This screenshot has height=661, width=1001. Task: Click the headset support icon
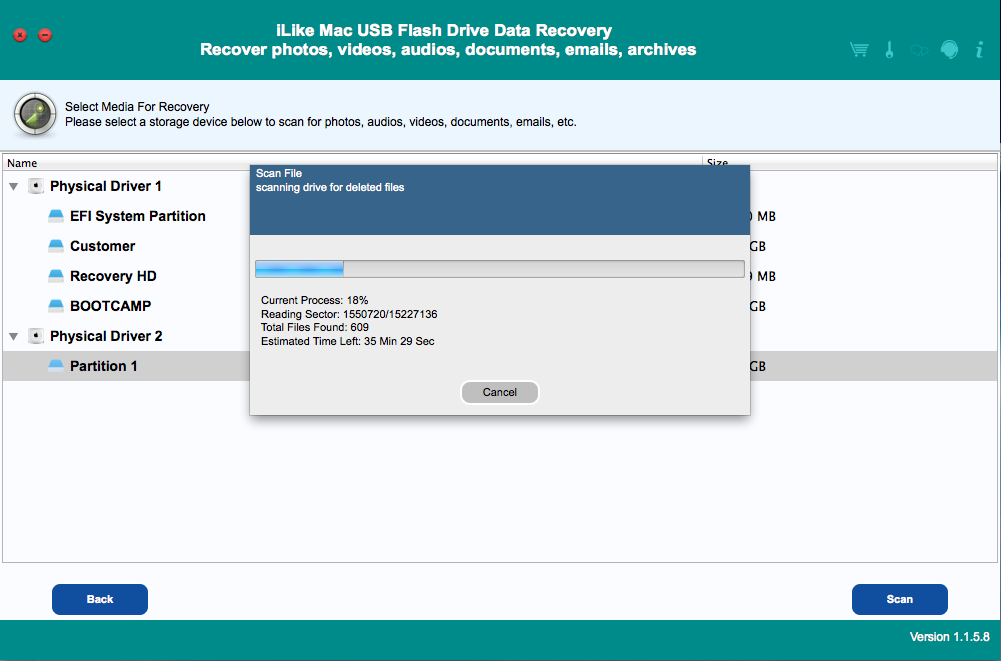(x=949, y=50)
